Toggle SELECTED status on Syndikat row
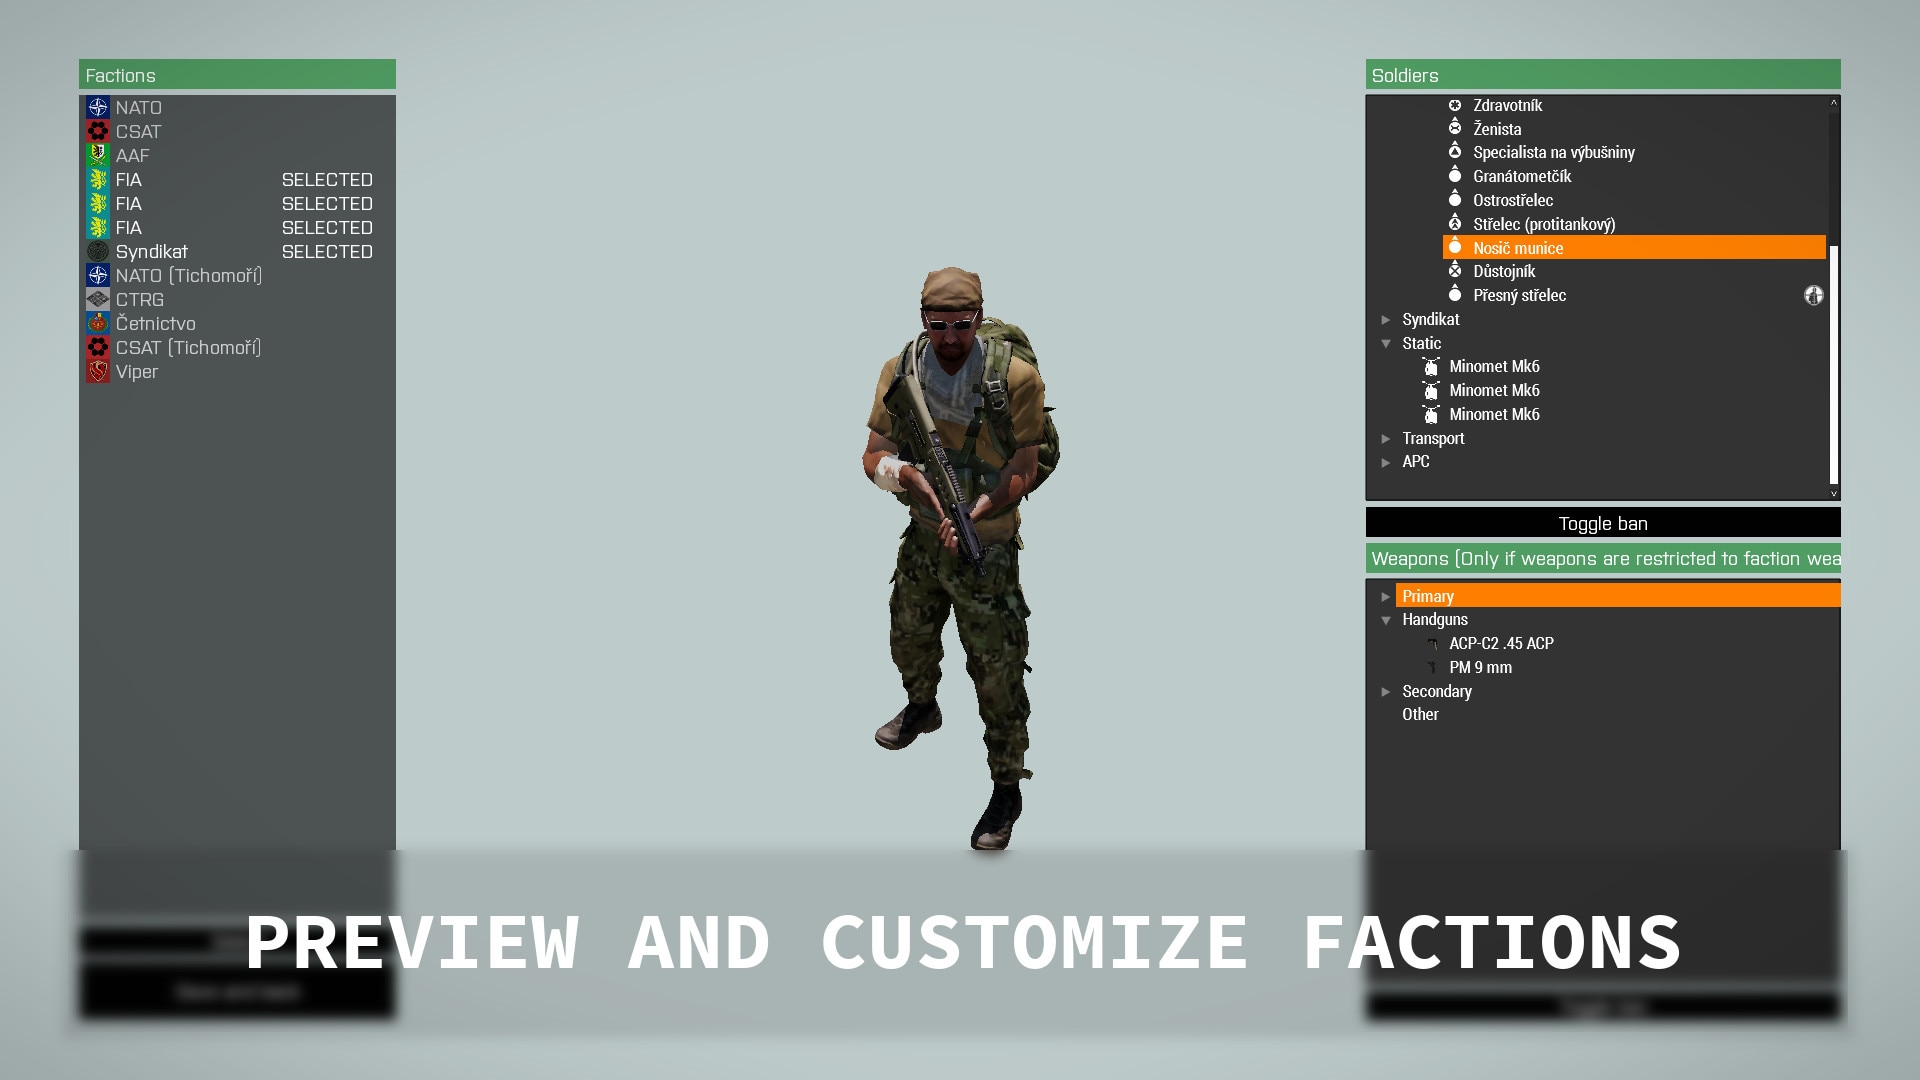 point(327,252)
